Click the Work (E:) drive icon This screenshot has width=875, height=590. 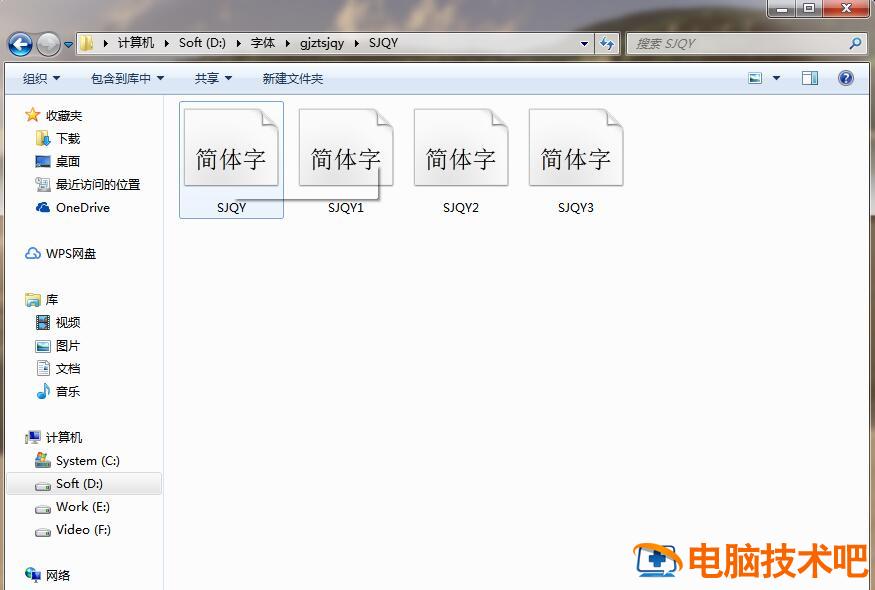[43, 509]
